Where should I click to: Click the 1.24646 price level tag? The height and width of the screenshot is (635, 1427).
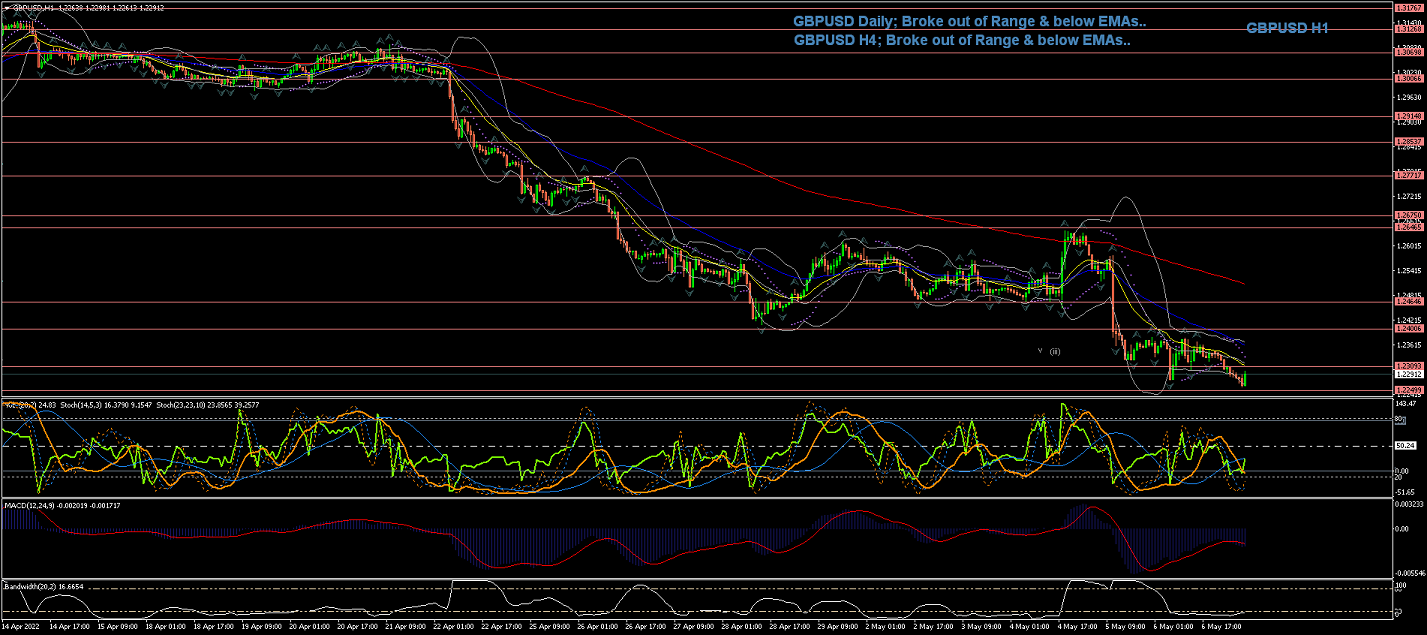(x=1408, y=301)
